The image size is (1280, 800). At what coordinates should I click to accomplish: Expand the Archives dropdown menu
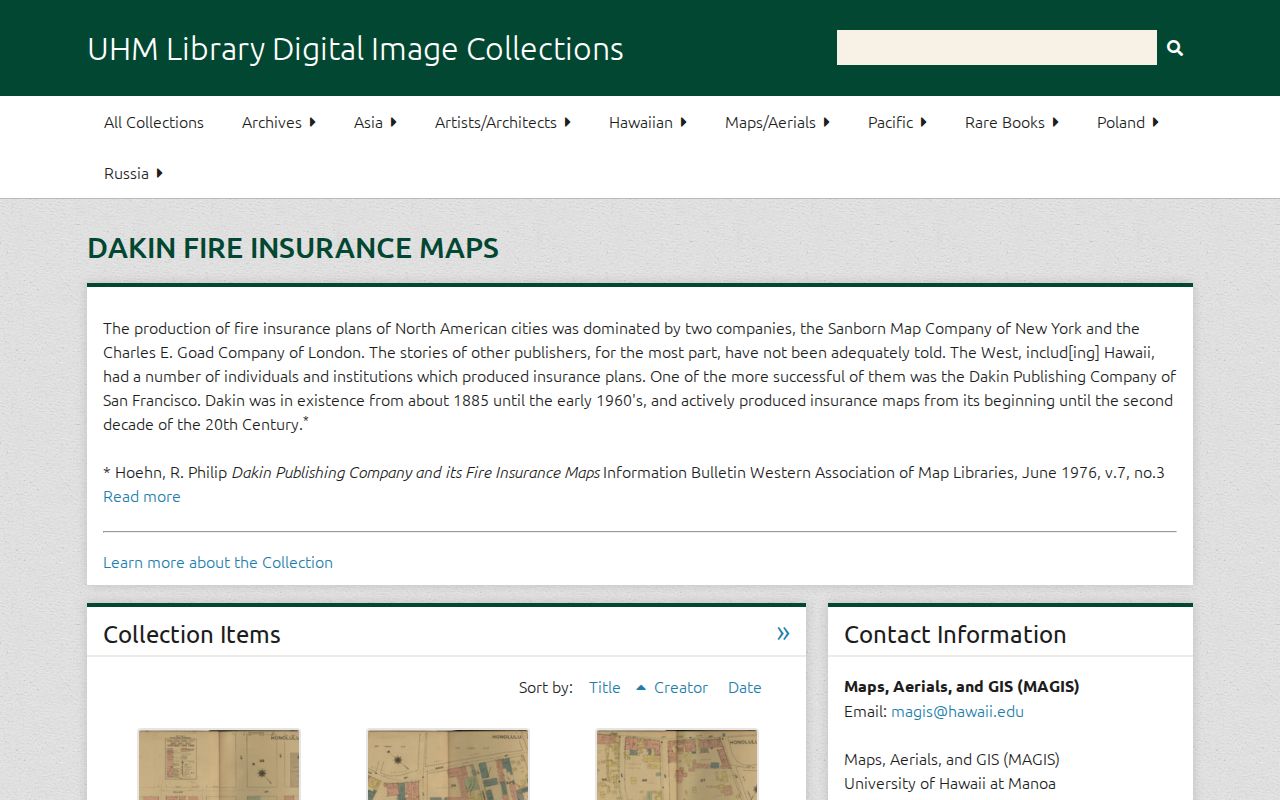click(x=278, y=122)
